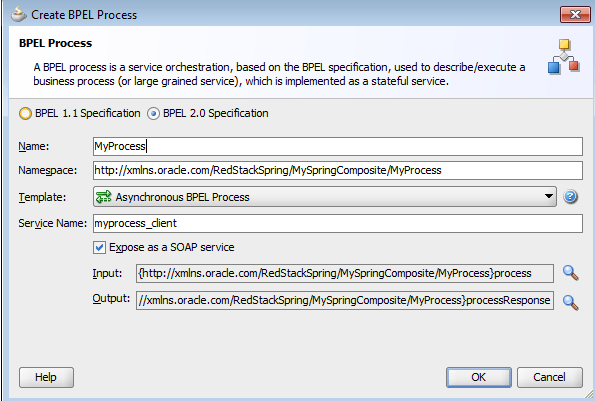The height and width of the screenshot is (401, 595).
Task: Select BPEL 2.0 Specification radio button
Action: coord(153,113)
